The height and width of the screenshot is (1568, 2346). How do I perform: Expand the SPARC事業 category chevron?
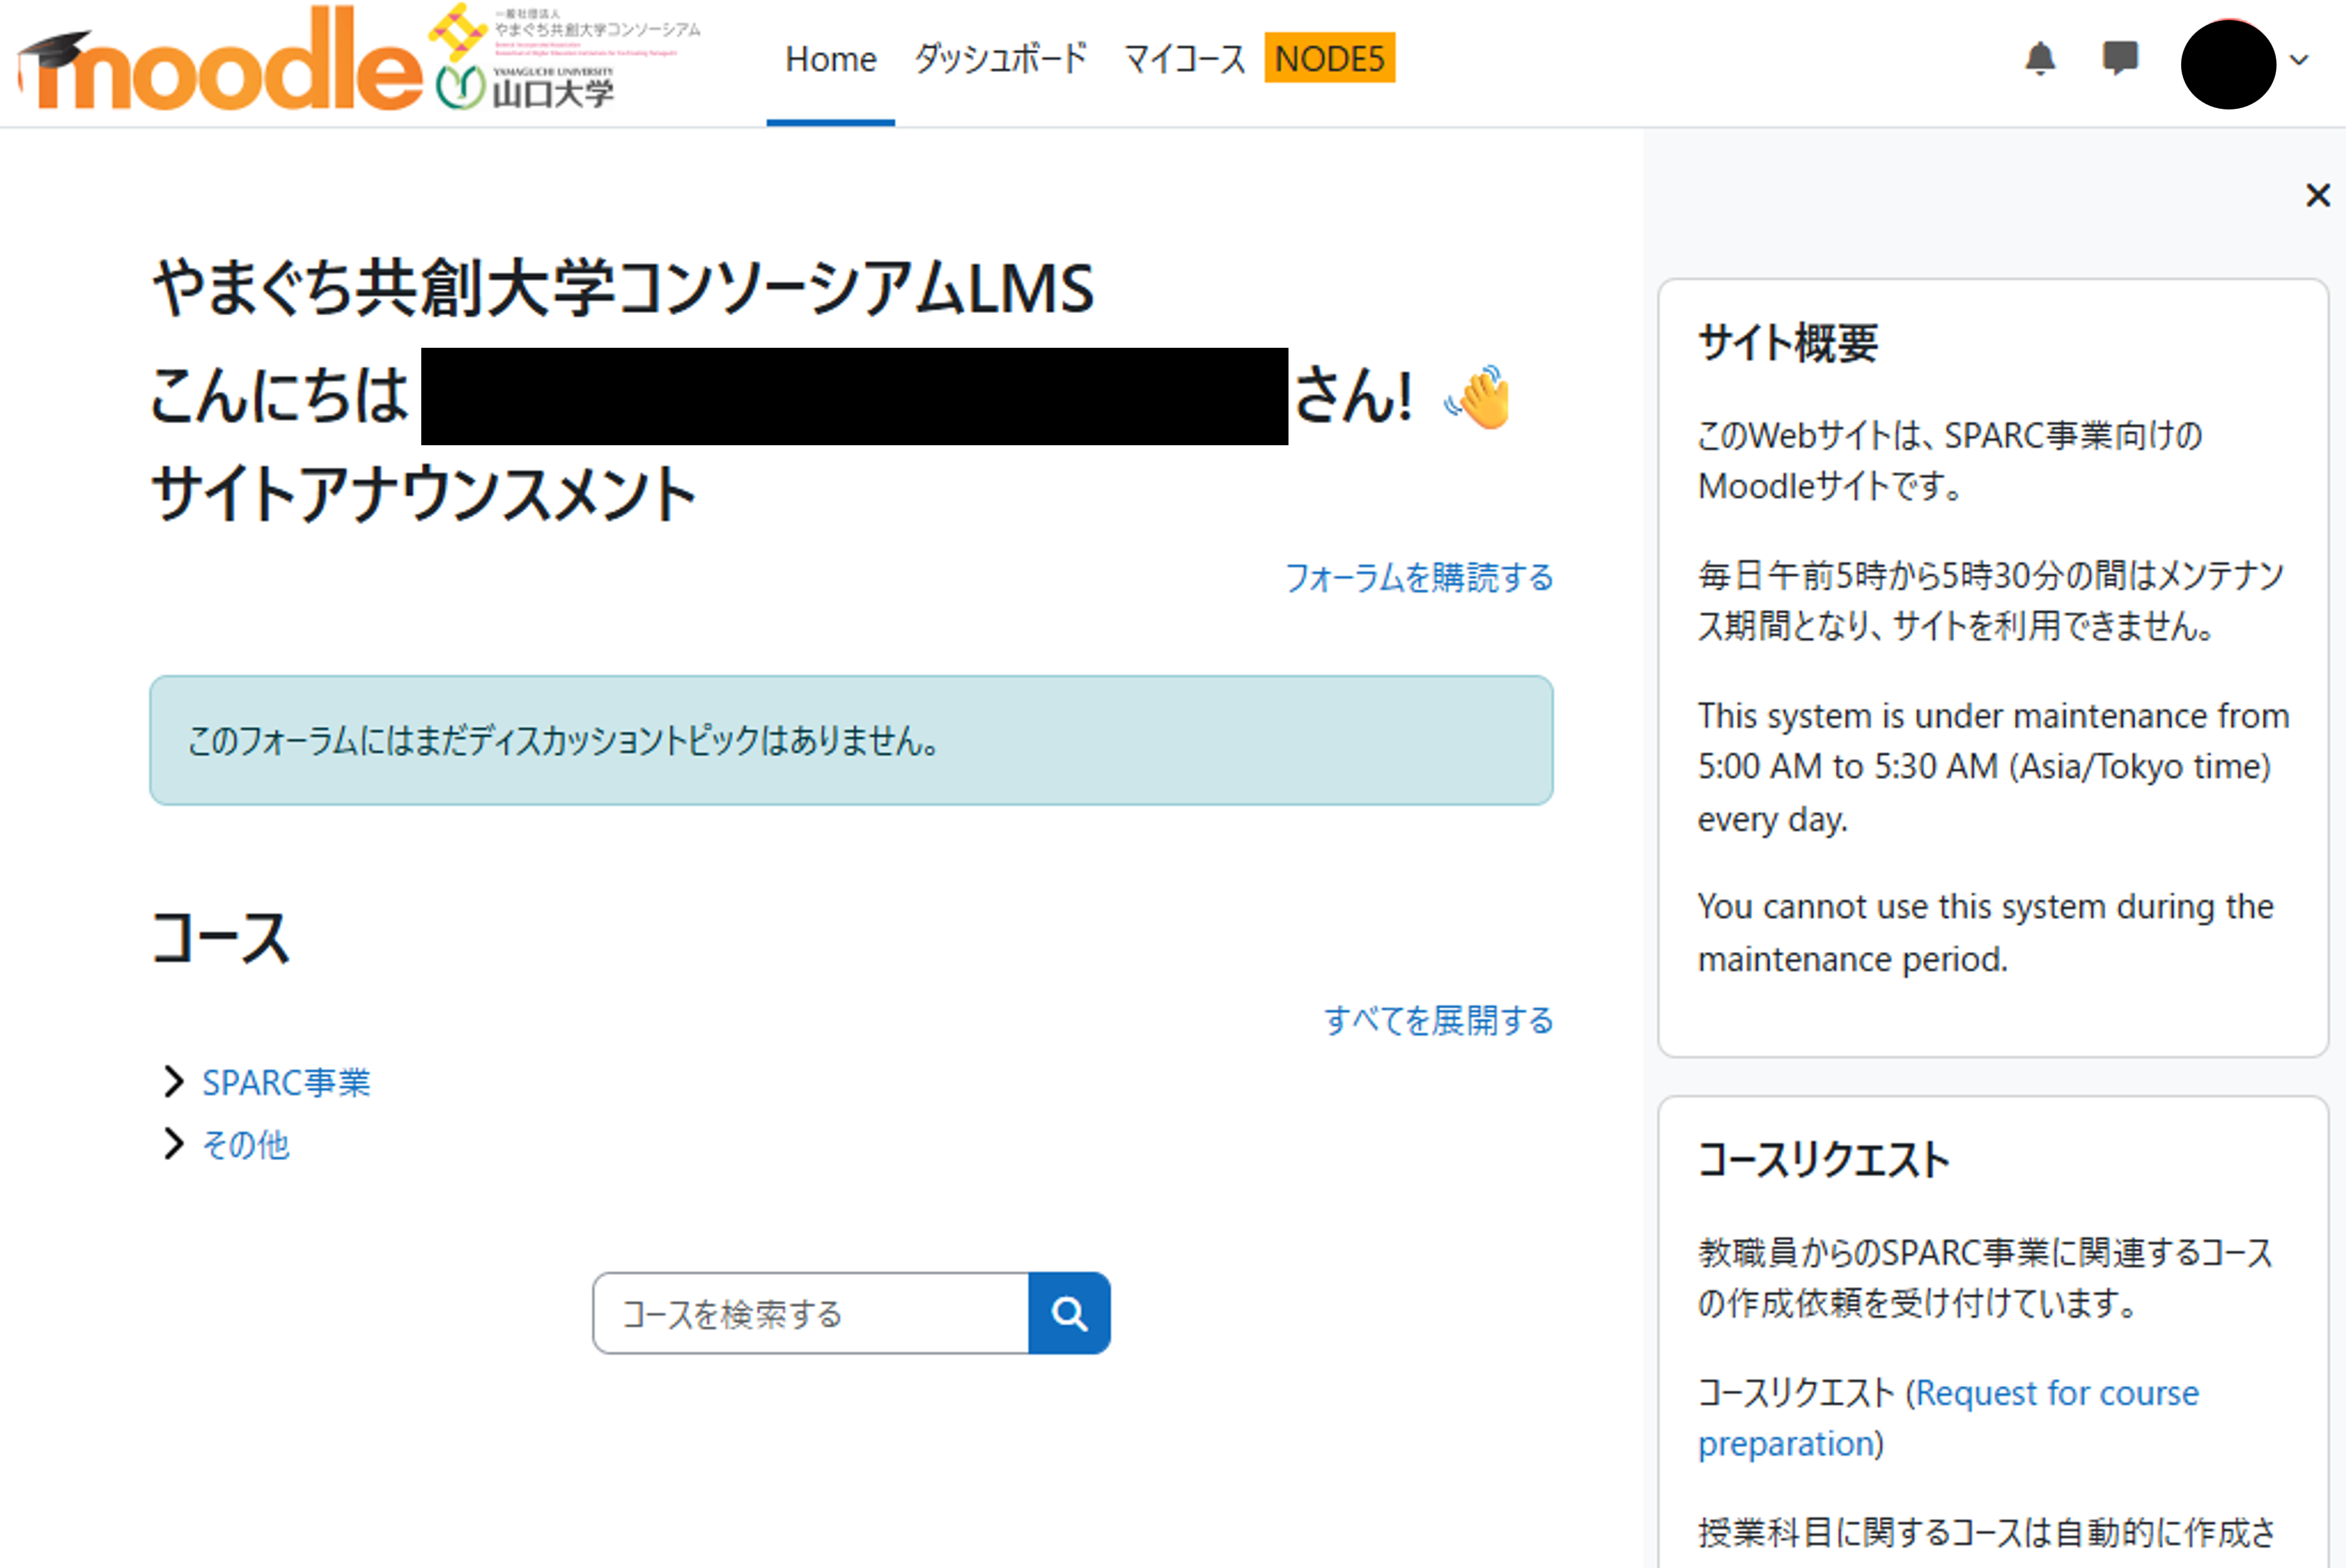(x=174, y=1081)
